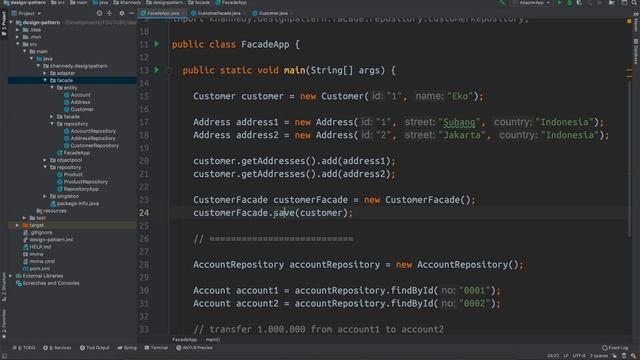Open the Spring tool window tab
The image size is (640, 360).
pos(127,348)
